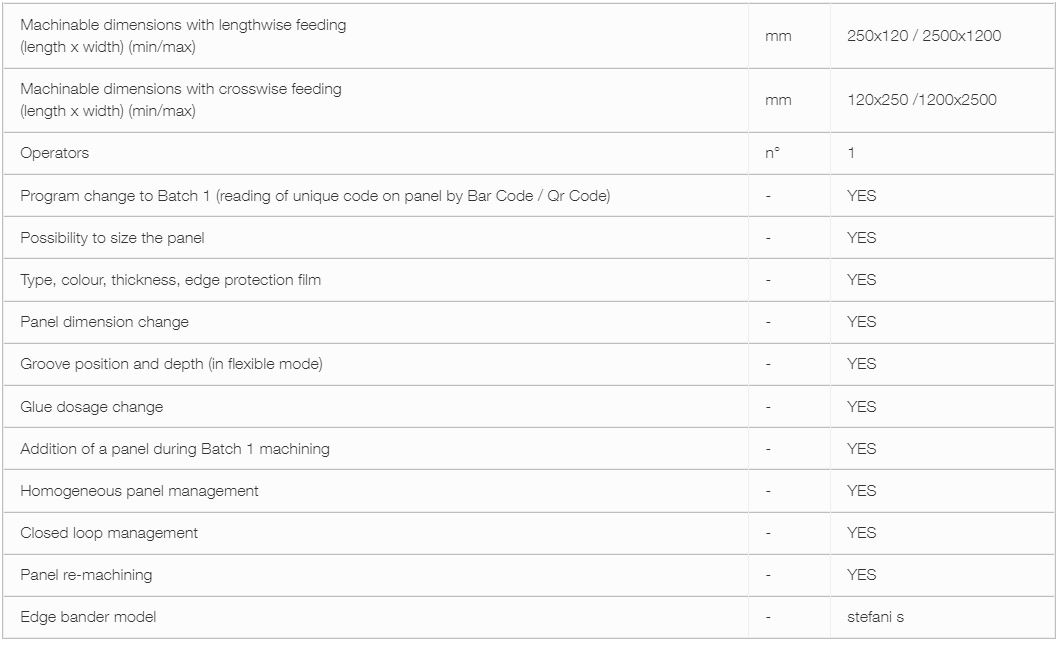Click the Panel re-machining row text
This screenshot has width=1061, height=645.
[86, 575]
